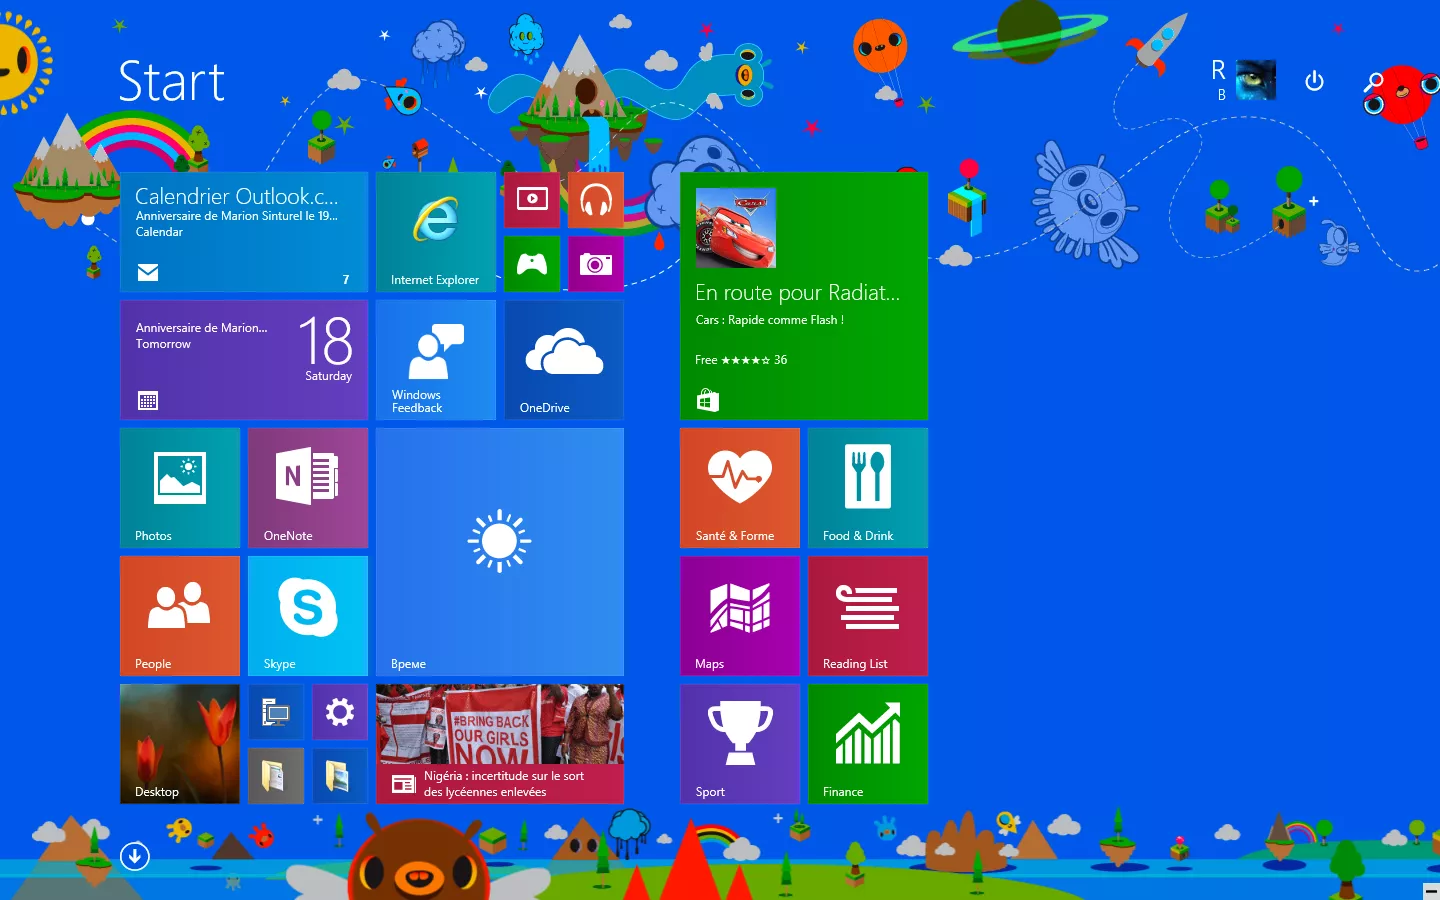Open the PC settings gear tile
This screenshot has height=900, width=1440.
[x=340, y=712]
